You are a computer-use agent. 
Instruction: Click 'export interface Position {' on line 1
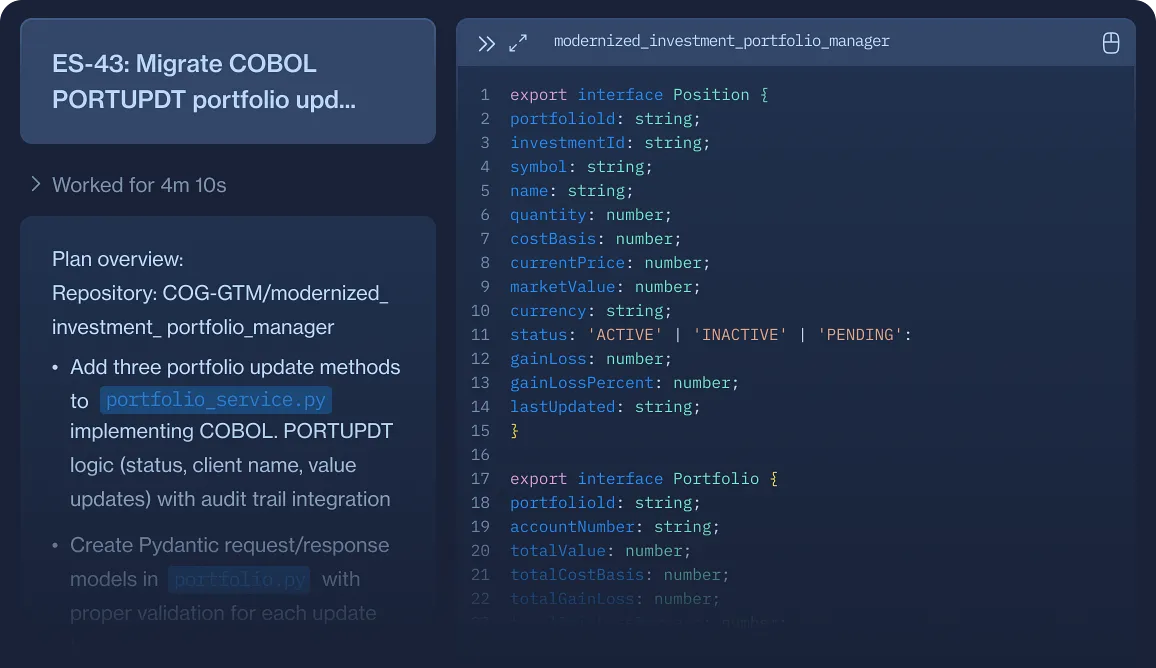coord(639,94)
